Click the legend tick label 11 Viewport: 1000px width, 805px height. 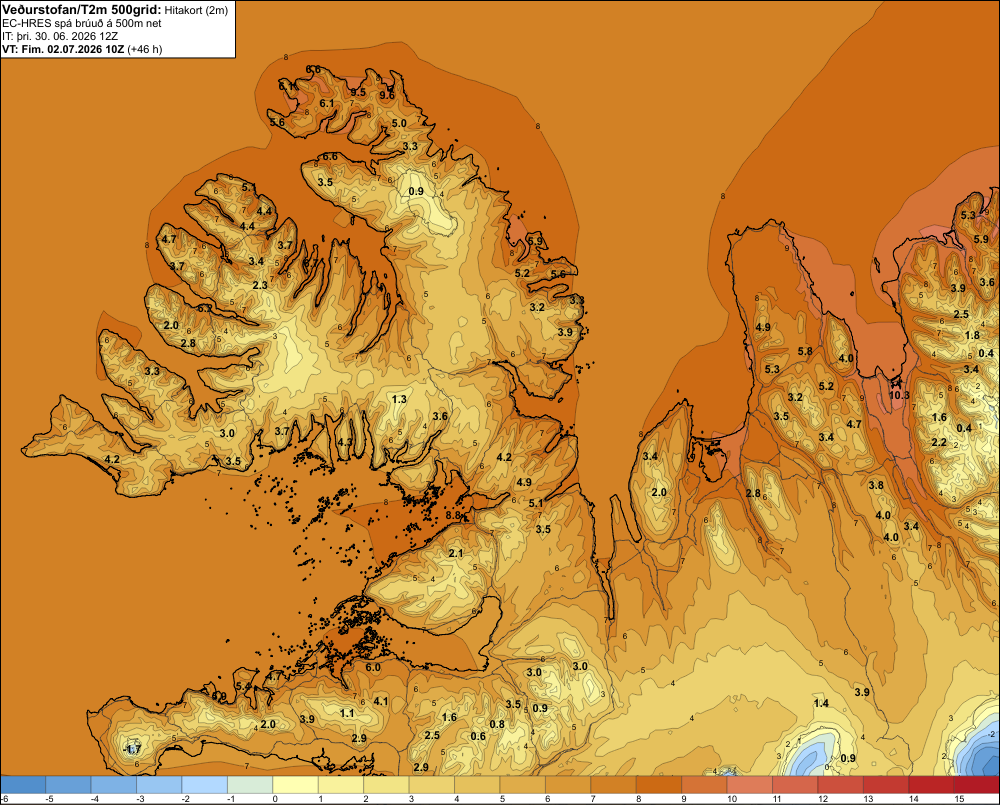777,799
